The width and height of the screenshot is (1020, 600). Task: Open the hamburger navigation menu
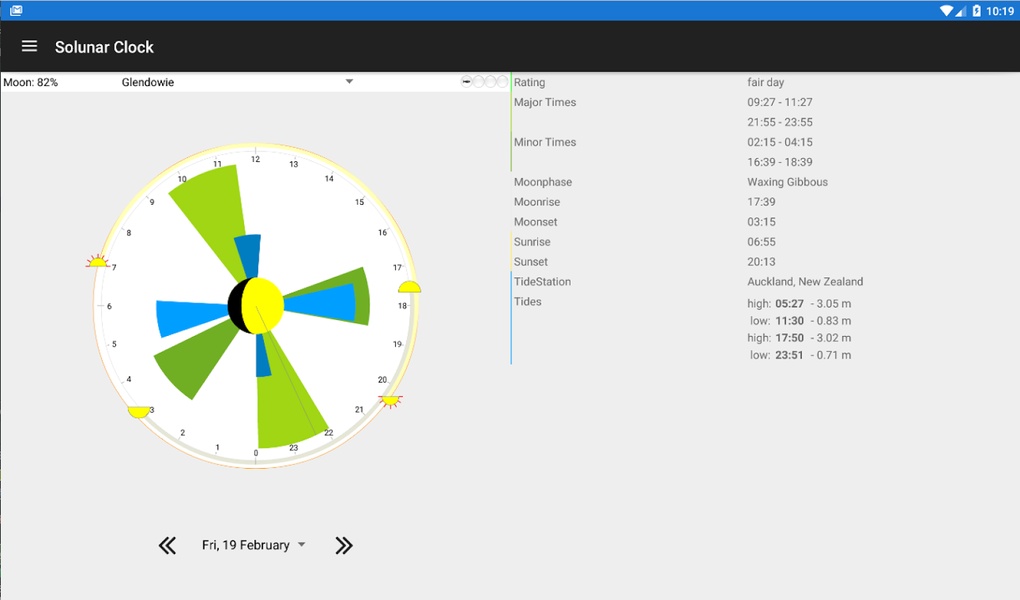29,46
